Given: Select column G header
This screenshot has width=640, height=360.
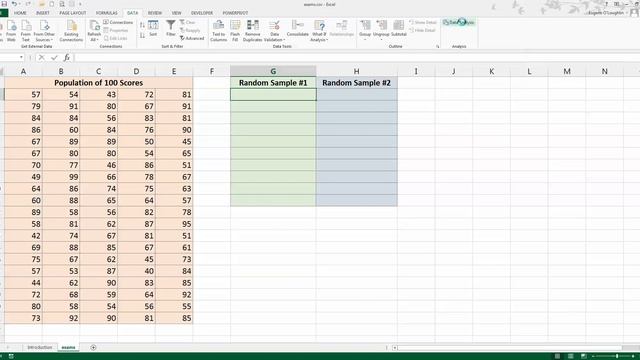Looking at the screenshot, I should tap(273, 71).
